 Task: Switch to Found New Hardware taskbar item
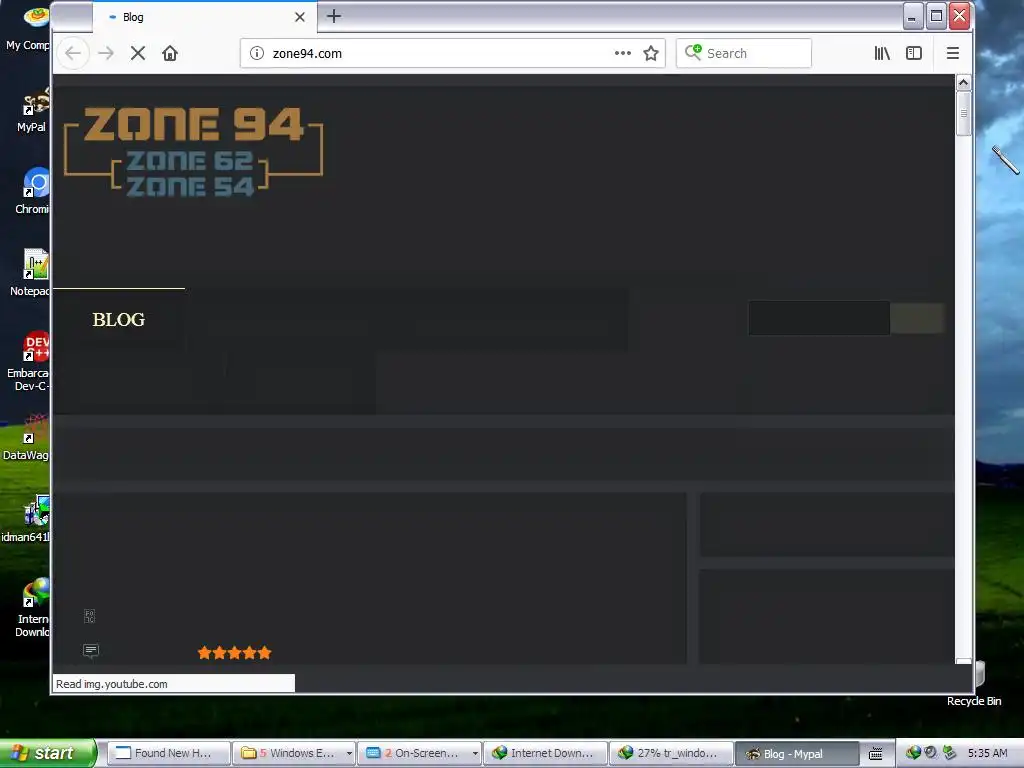click(x=168, y=753)
